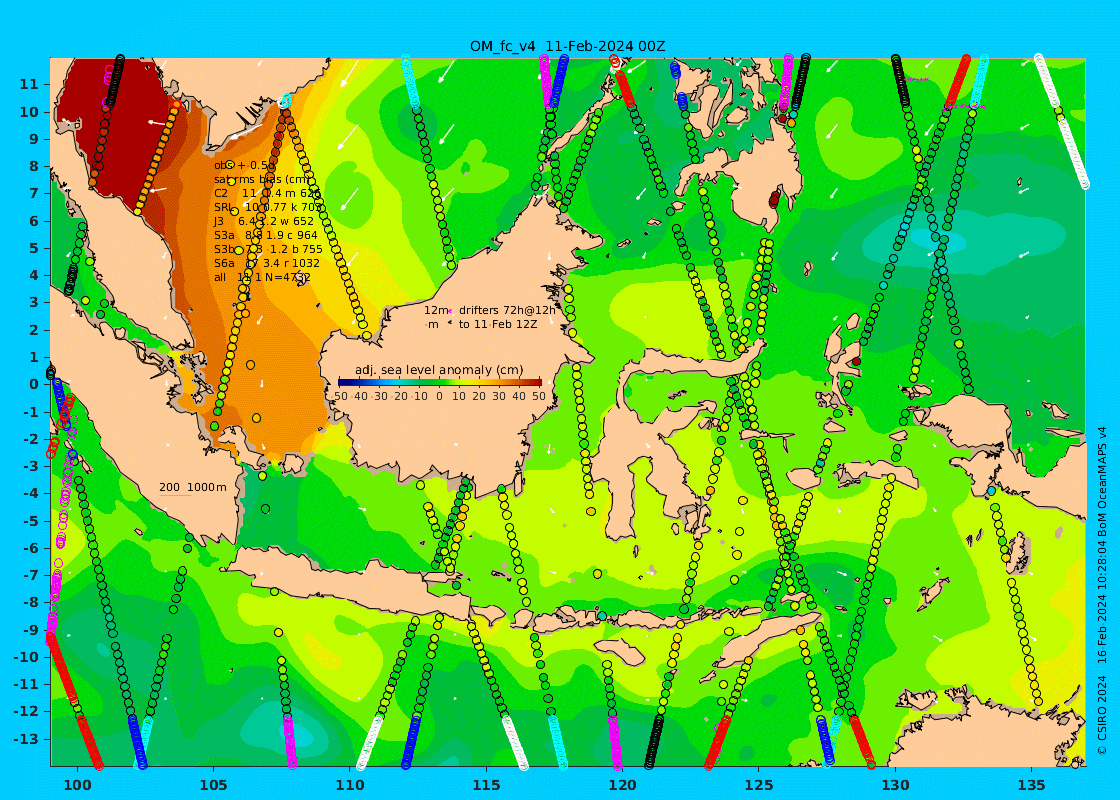Click longitude tick label 115
The width and height of the screenshot is (1120, 800).
[486, 786]
